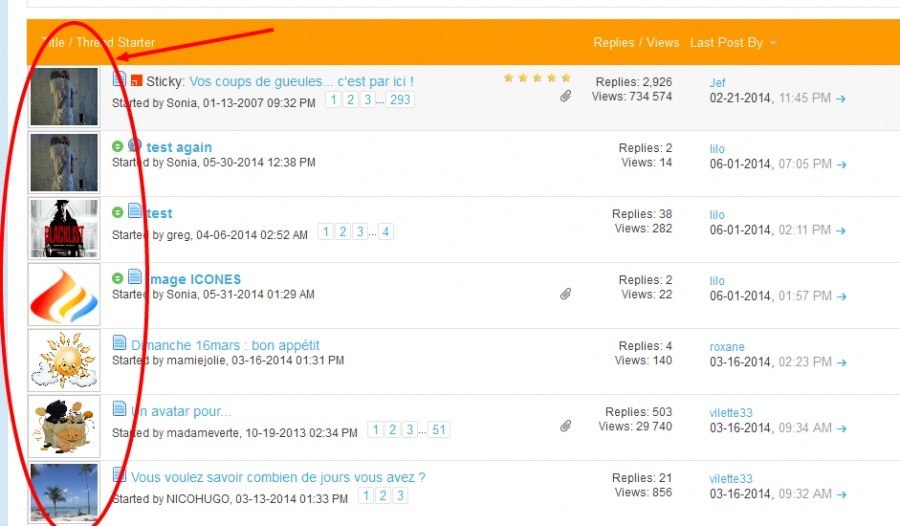Open page 4 of the 'test' thread

pyautogui.click(x=385, y=232)
